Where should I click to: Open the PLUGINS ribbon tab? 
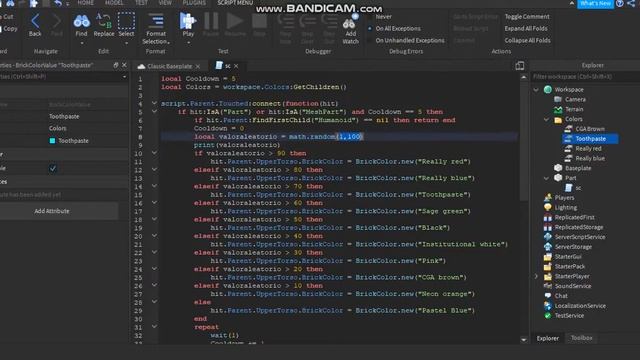194,3
